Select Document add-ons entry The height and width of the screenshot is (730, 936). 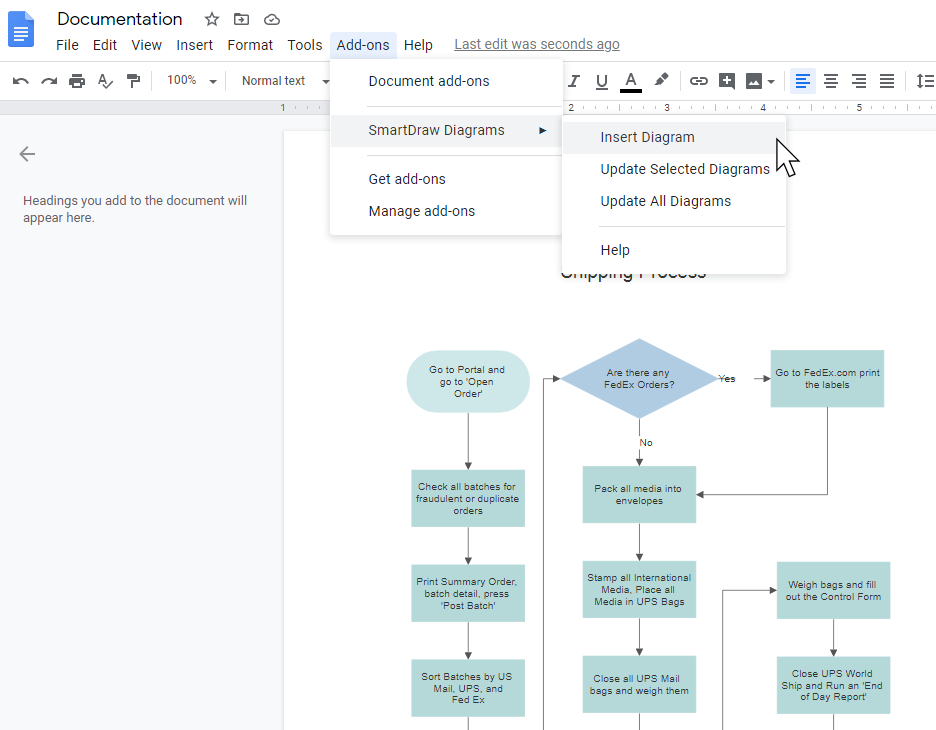coord(446,81)
